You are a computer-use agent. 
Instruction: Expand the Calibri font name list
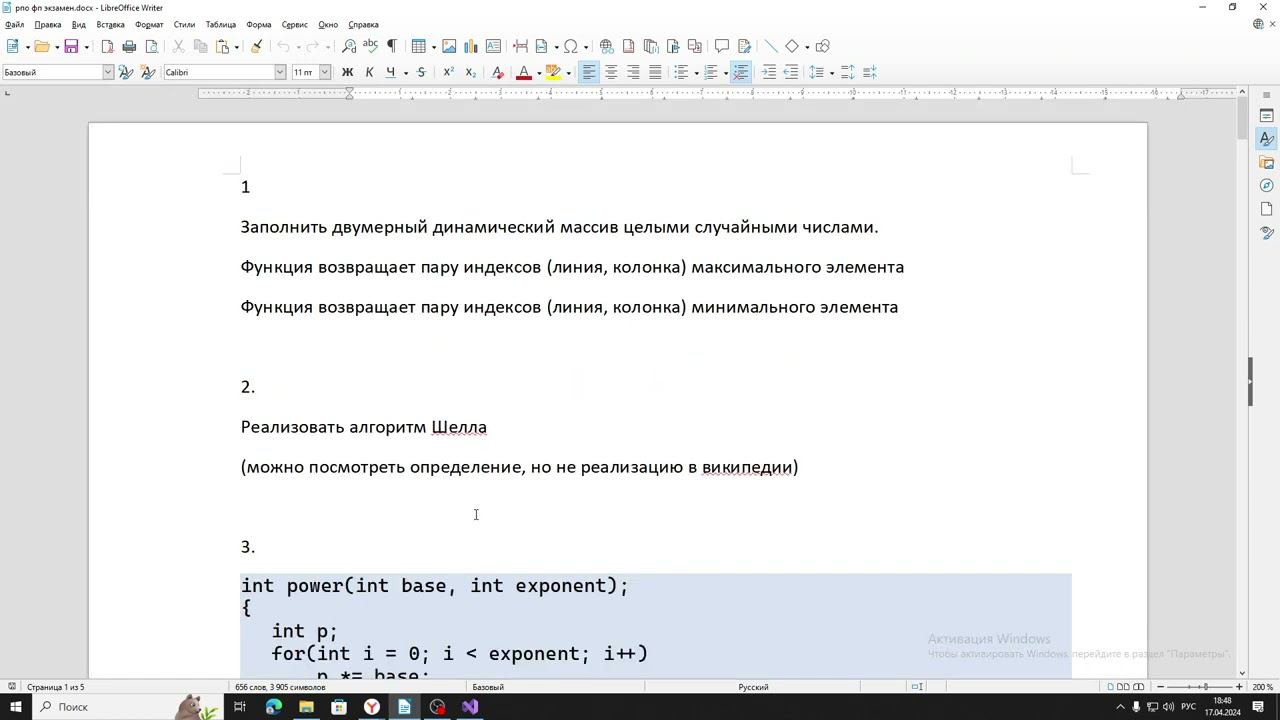[x=280, y=72]
